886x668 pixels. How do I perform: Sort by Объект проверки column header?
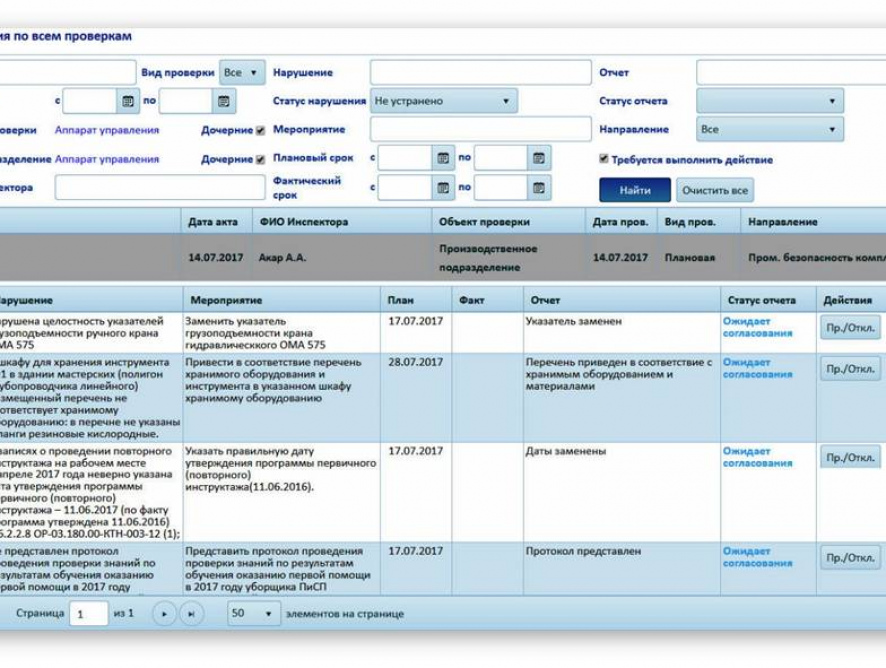[x=509, y=222]
